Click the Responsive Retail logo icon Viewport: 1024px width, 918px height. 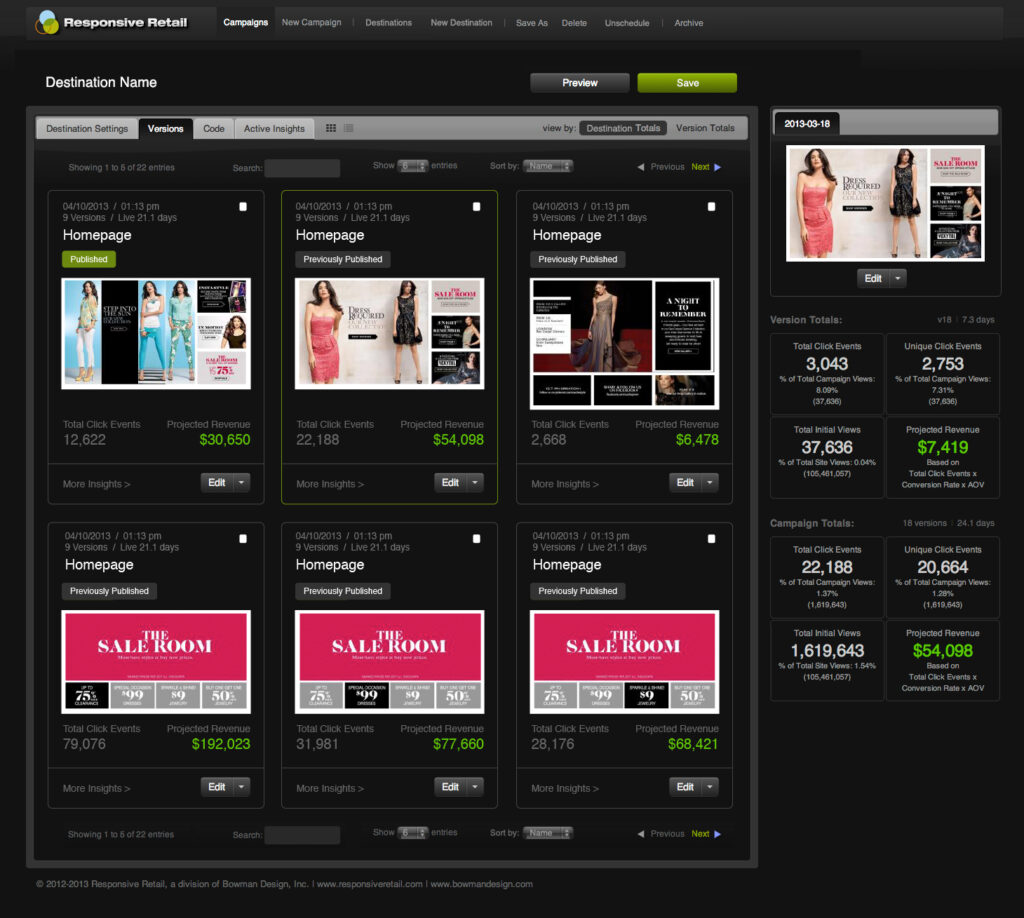pos(47,23)
